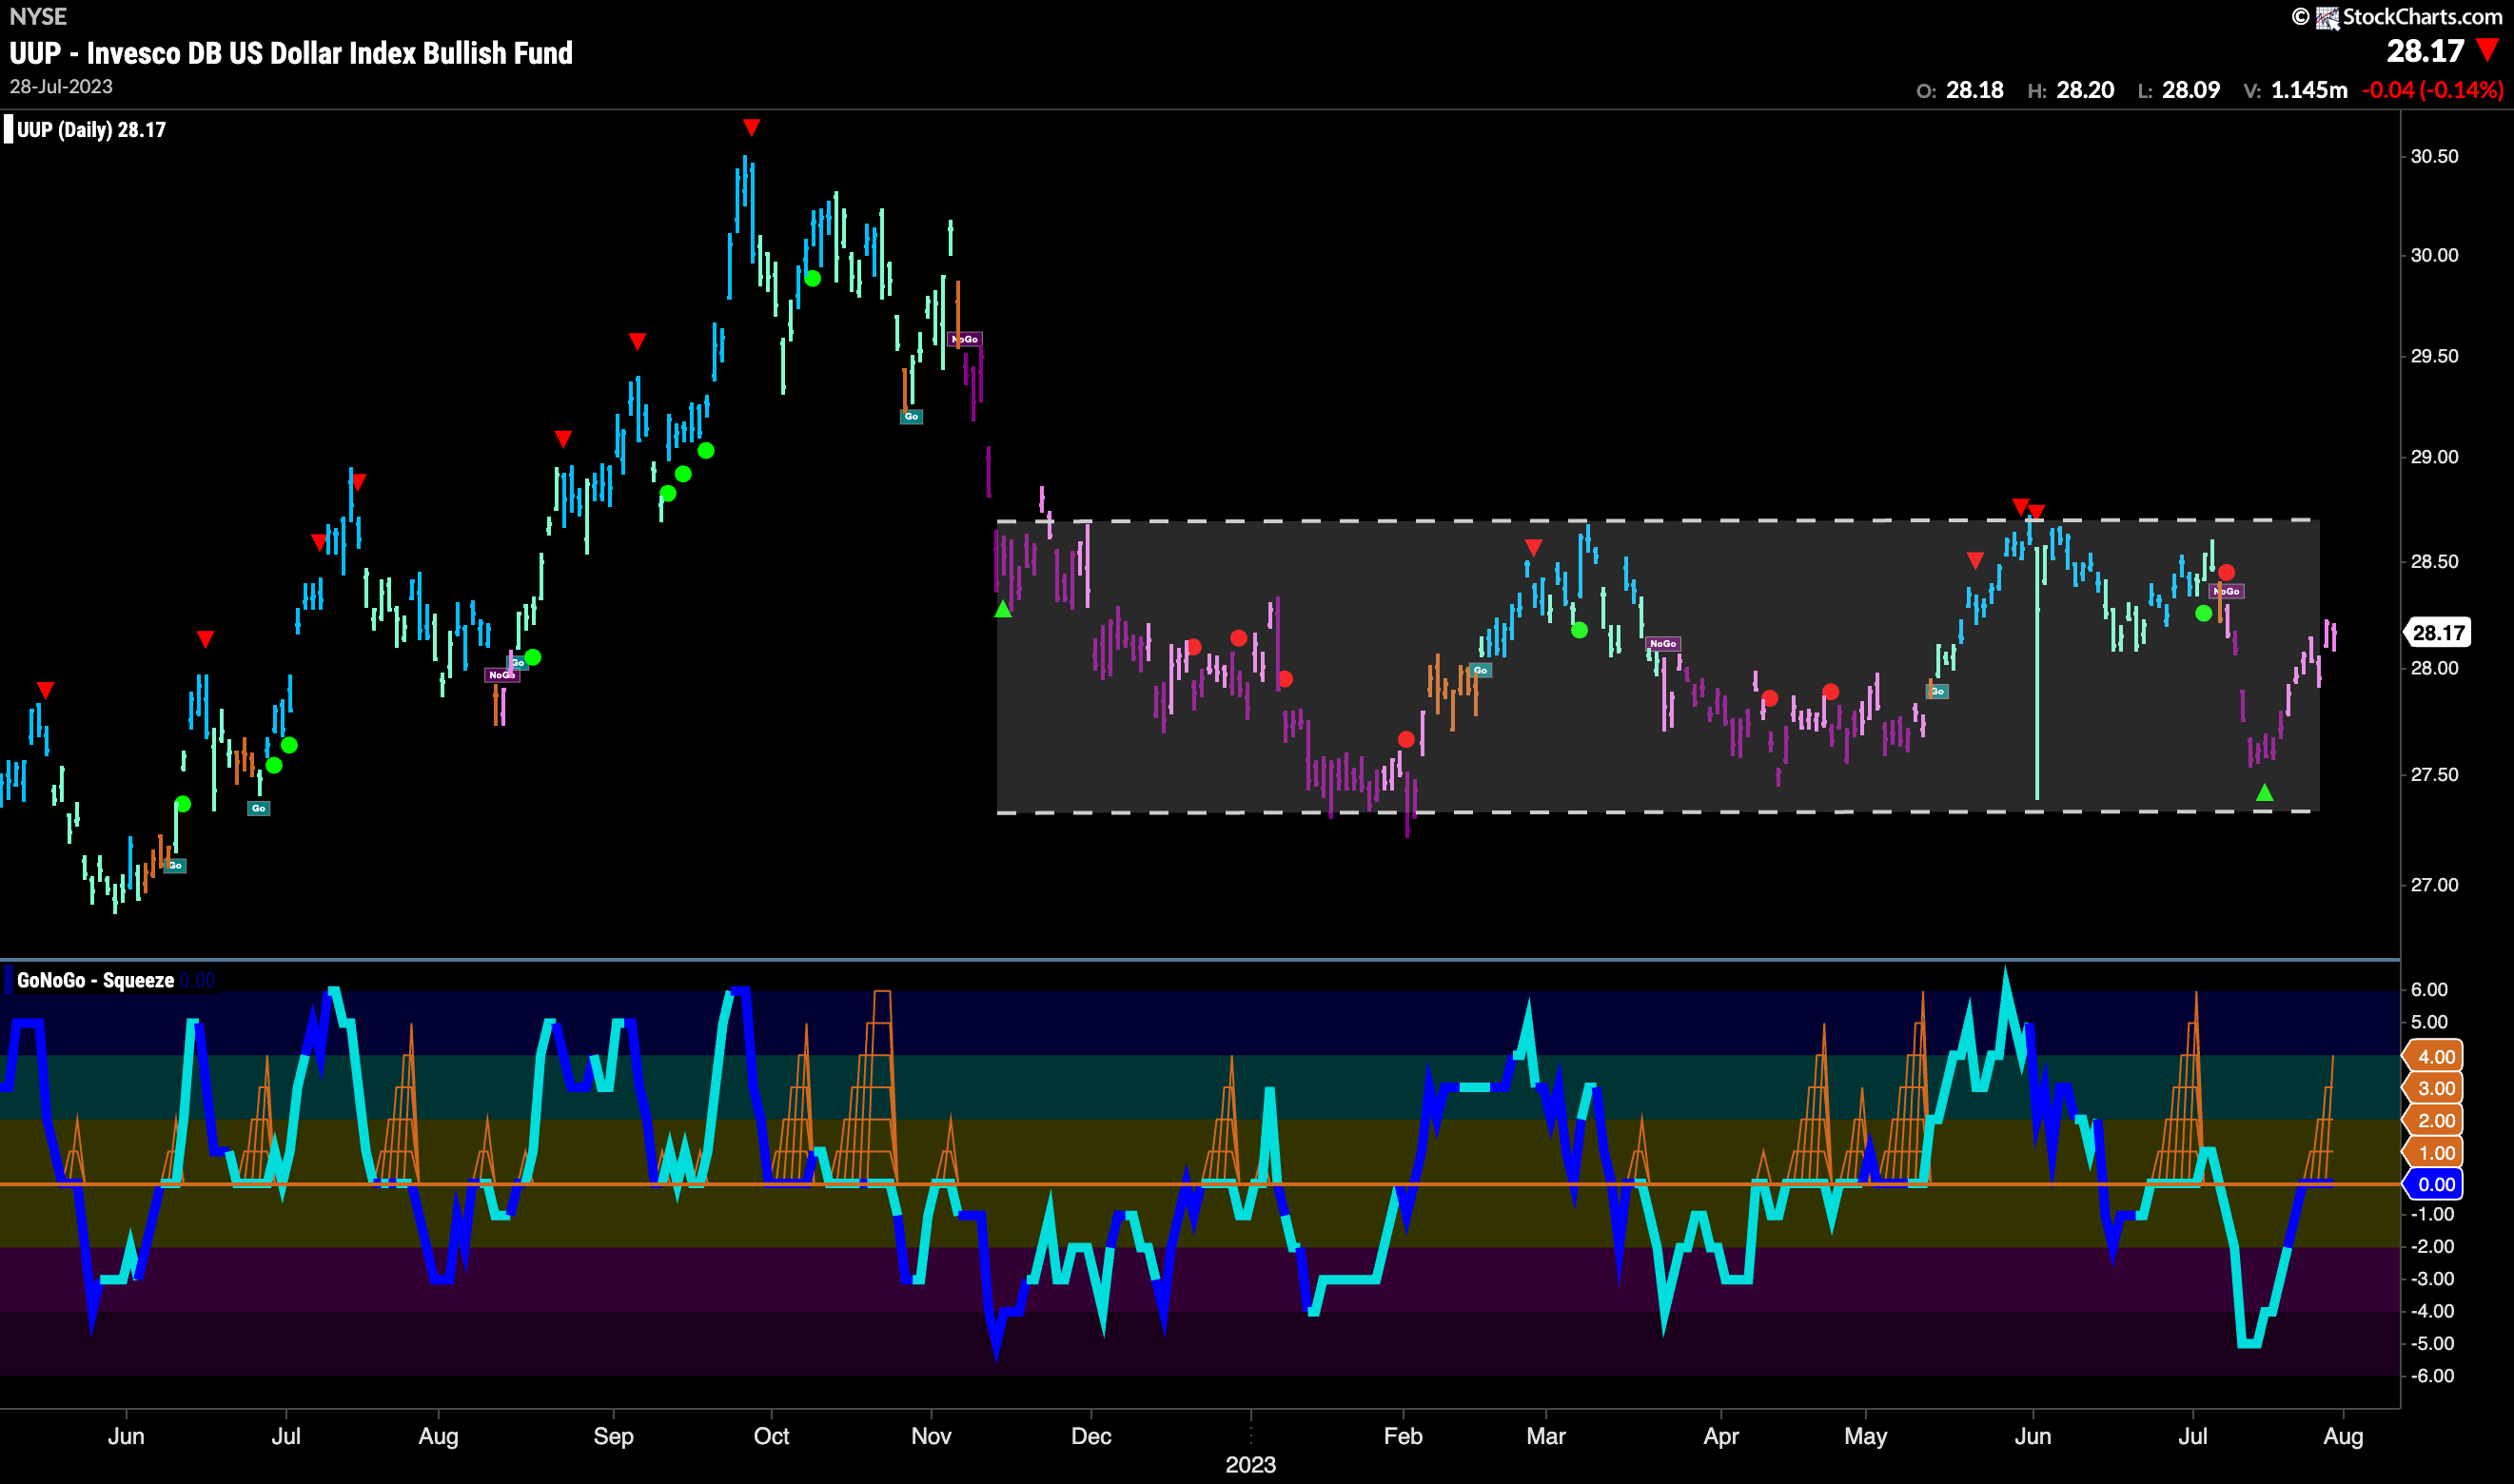The image size is (2514, 1484).
Task: Click the red circle above July 2023 bars
Action: point(2226,573)
